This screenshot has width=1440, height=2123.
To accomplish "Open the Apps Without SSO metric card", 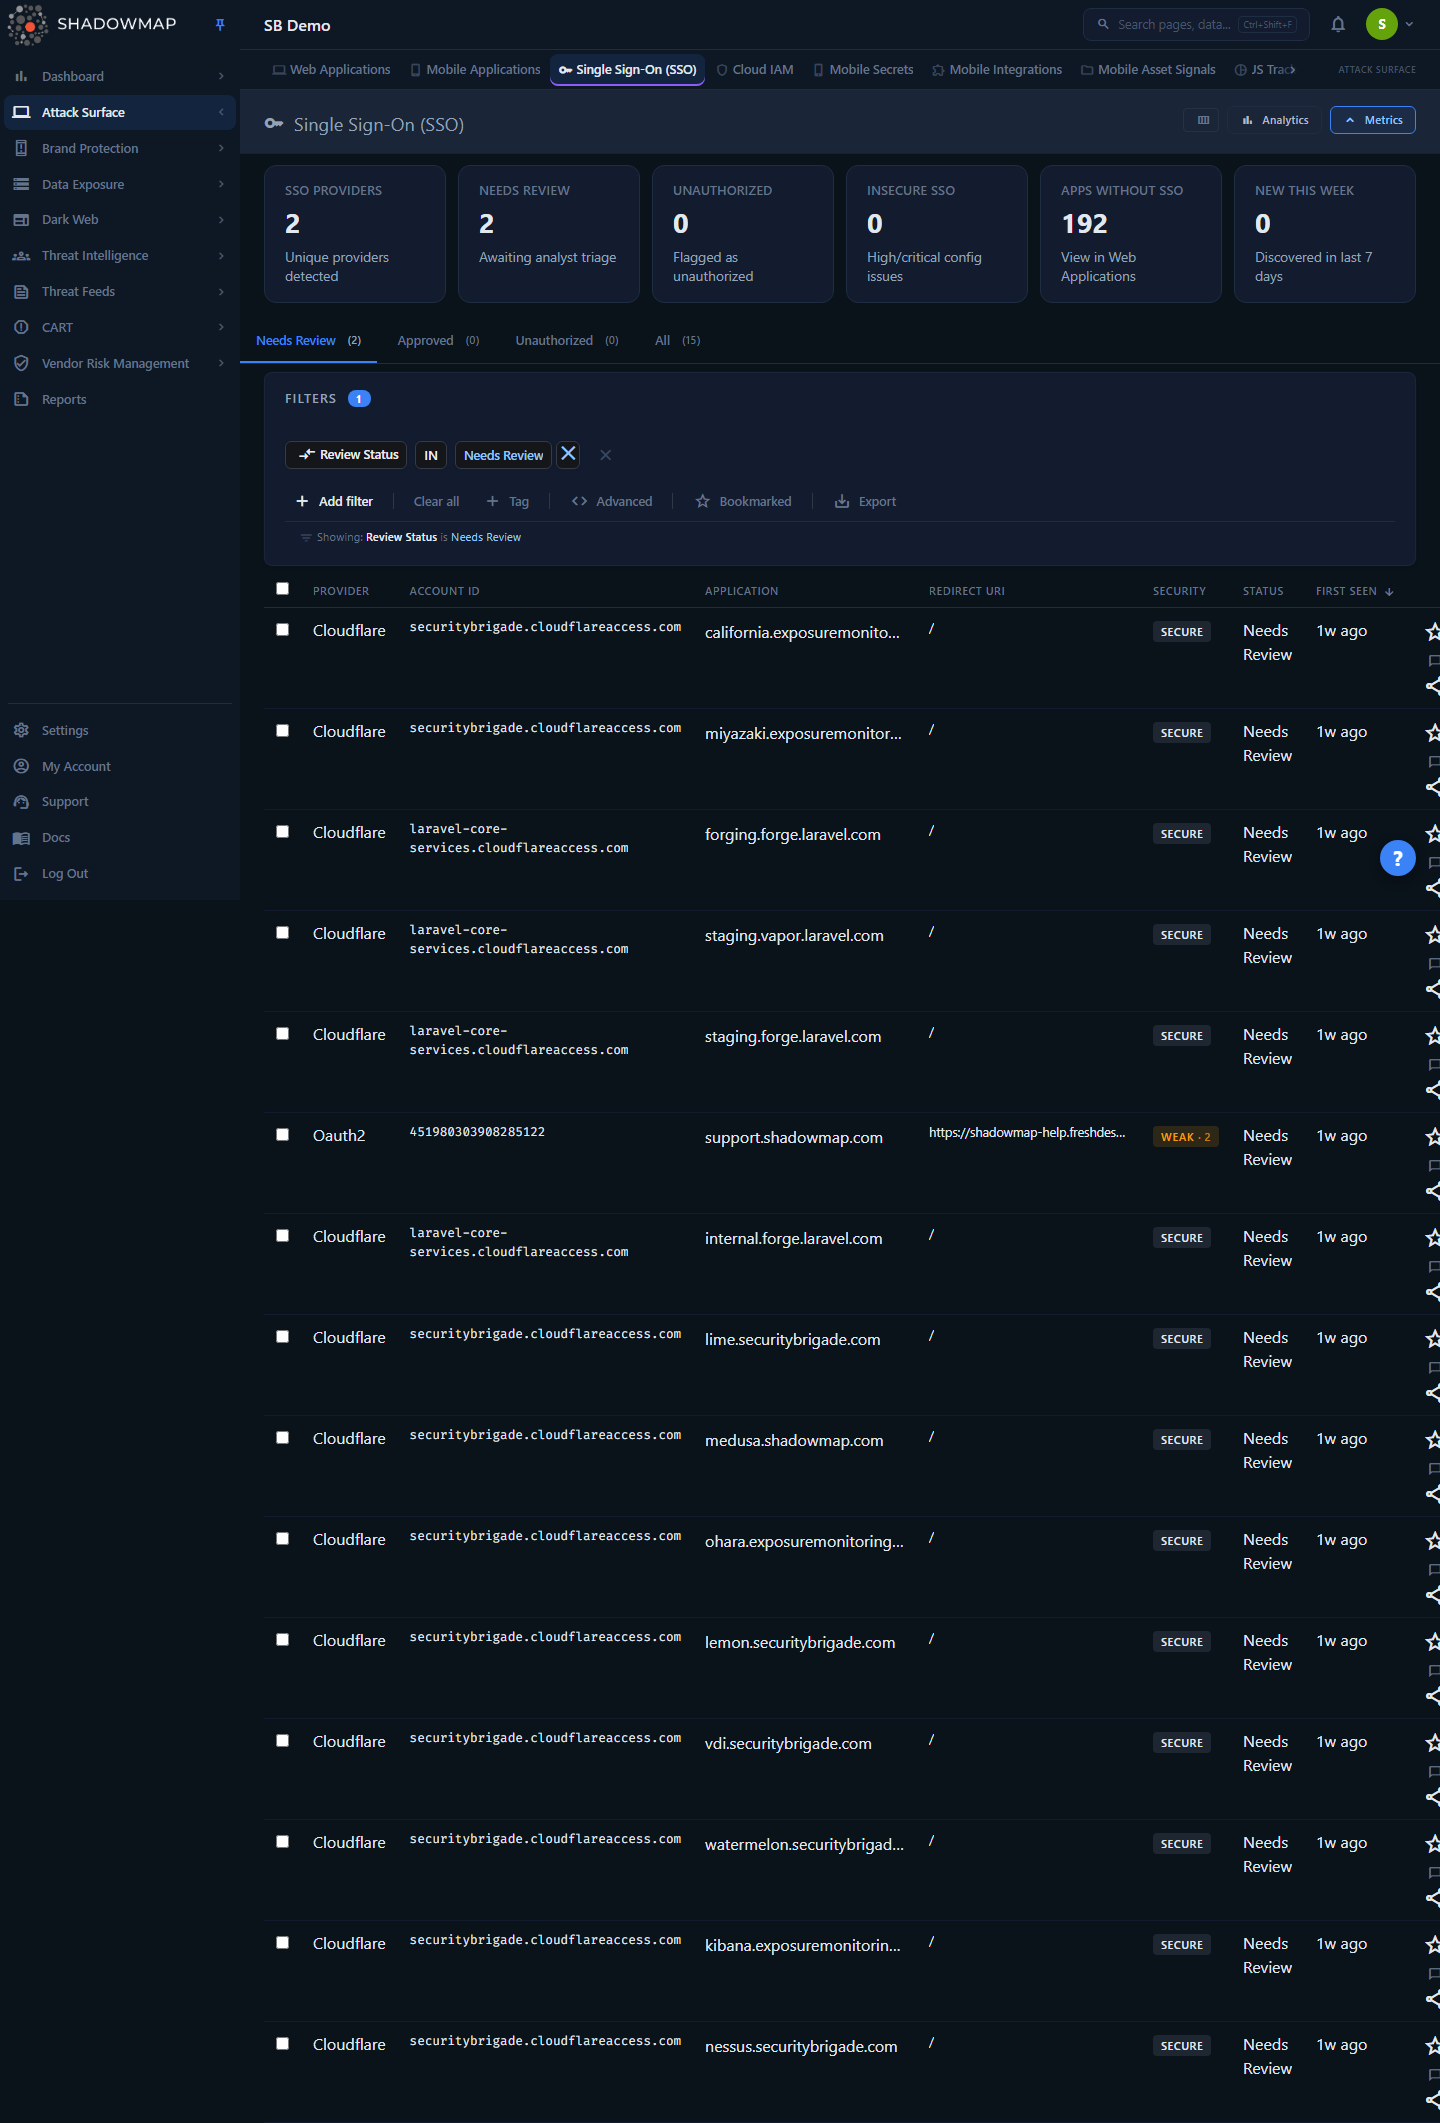I will point(1130,234).
